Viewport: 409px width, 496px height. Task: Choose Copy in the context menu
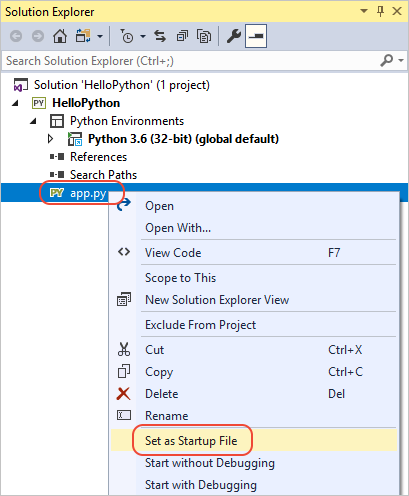tap(254, 372)
